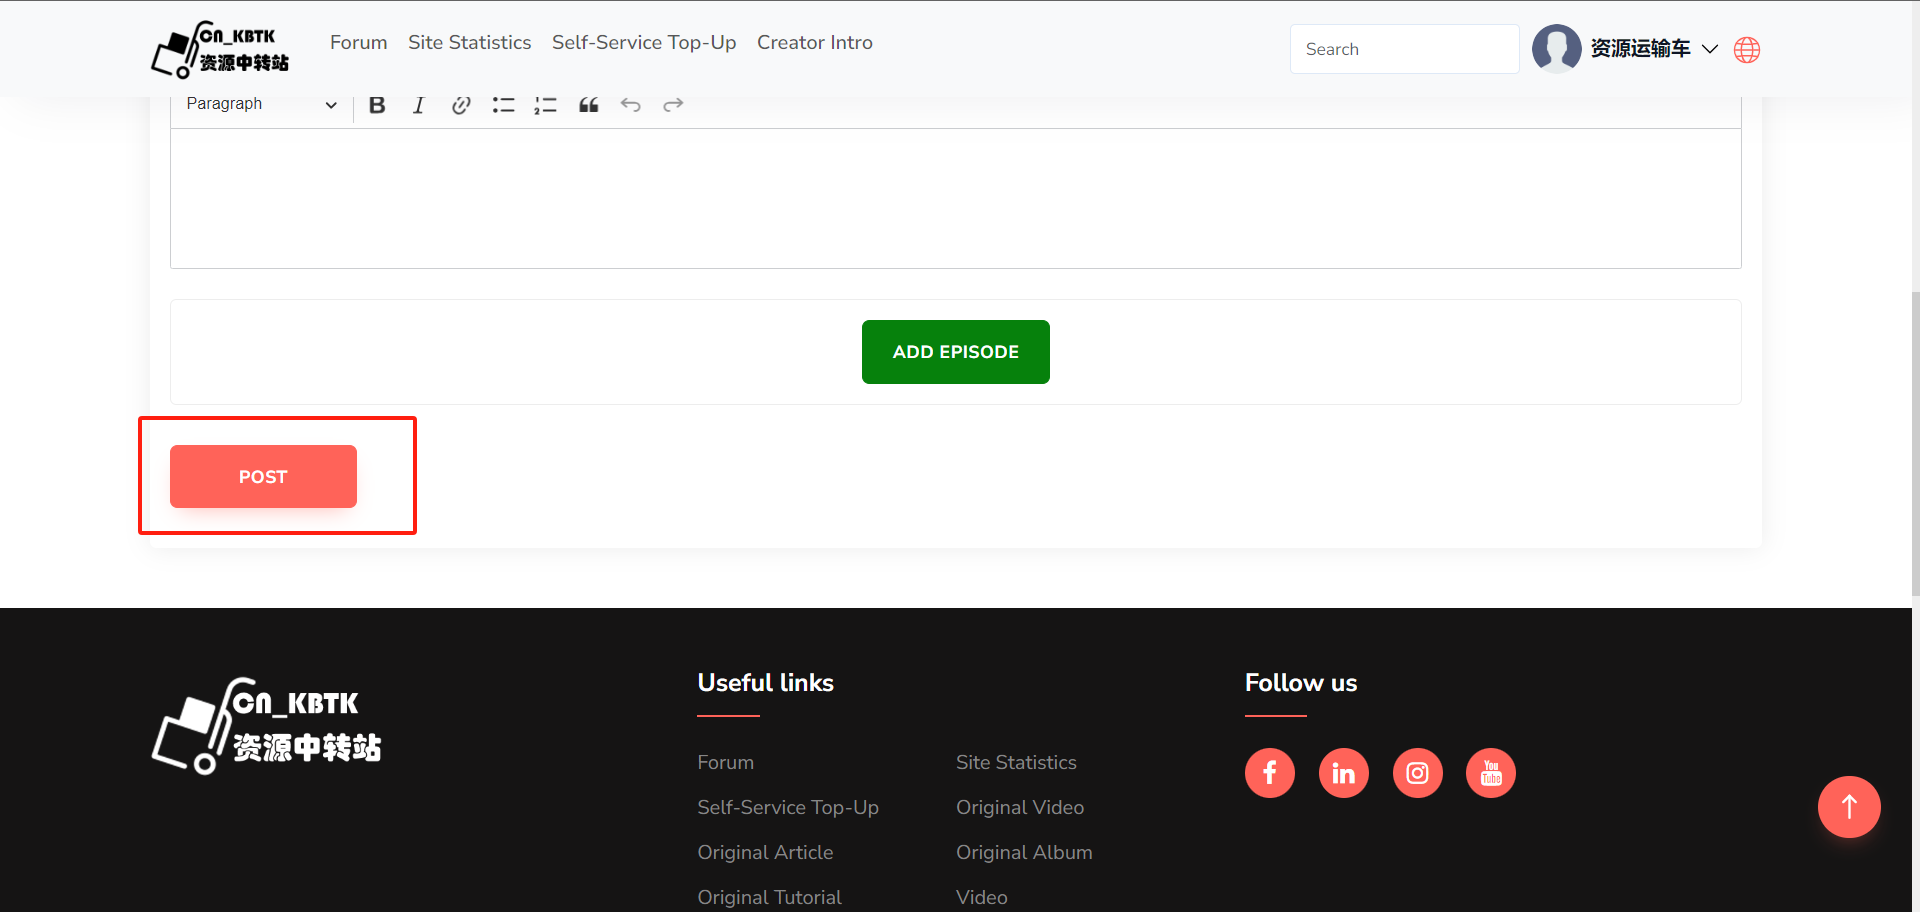Add a block quote
The height and width of the screenshot is (912, 1920).
588,105
